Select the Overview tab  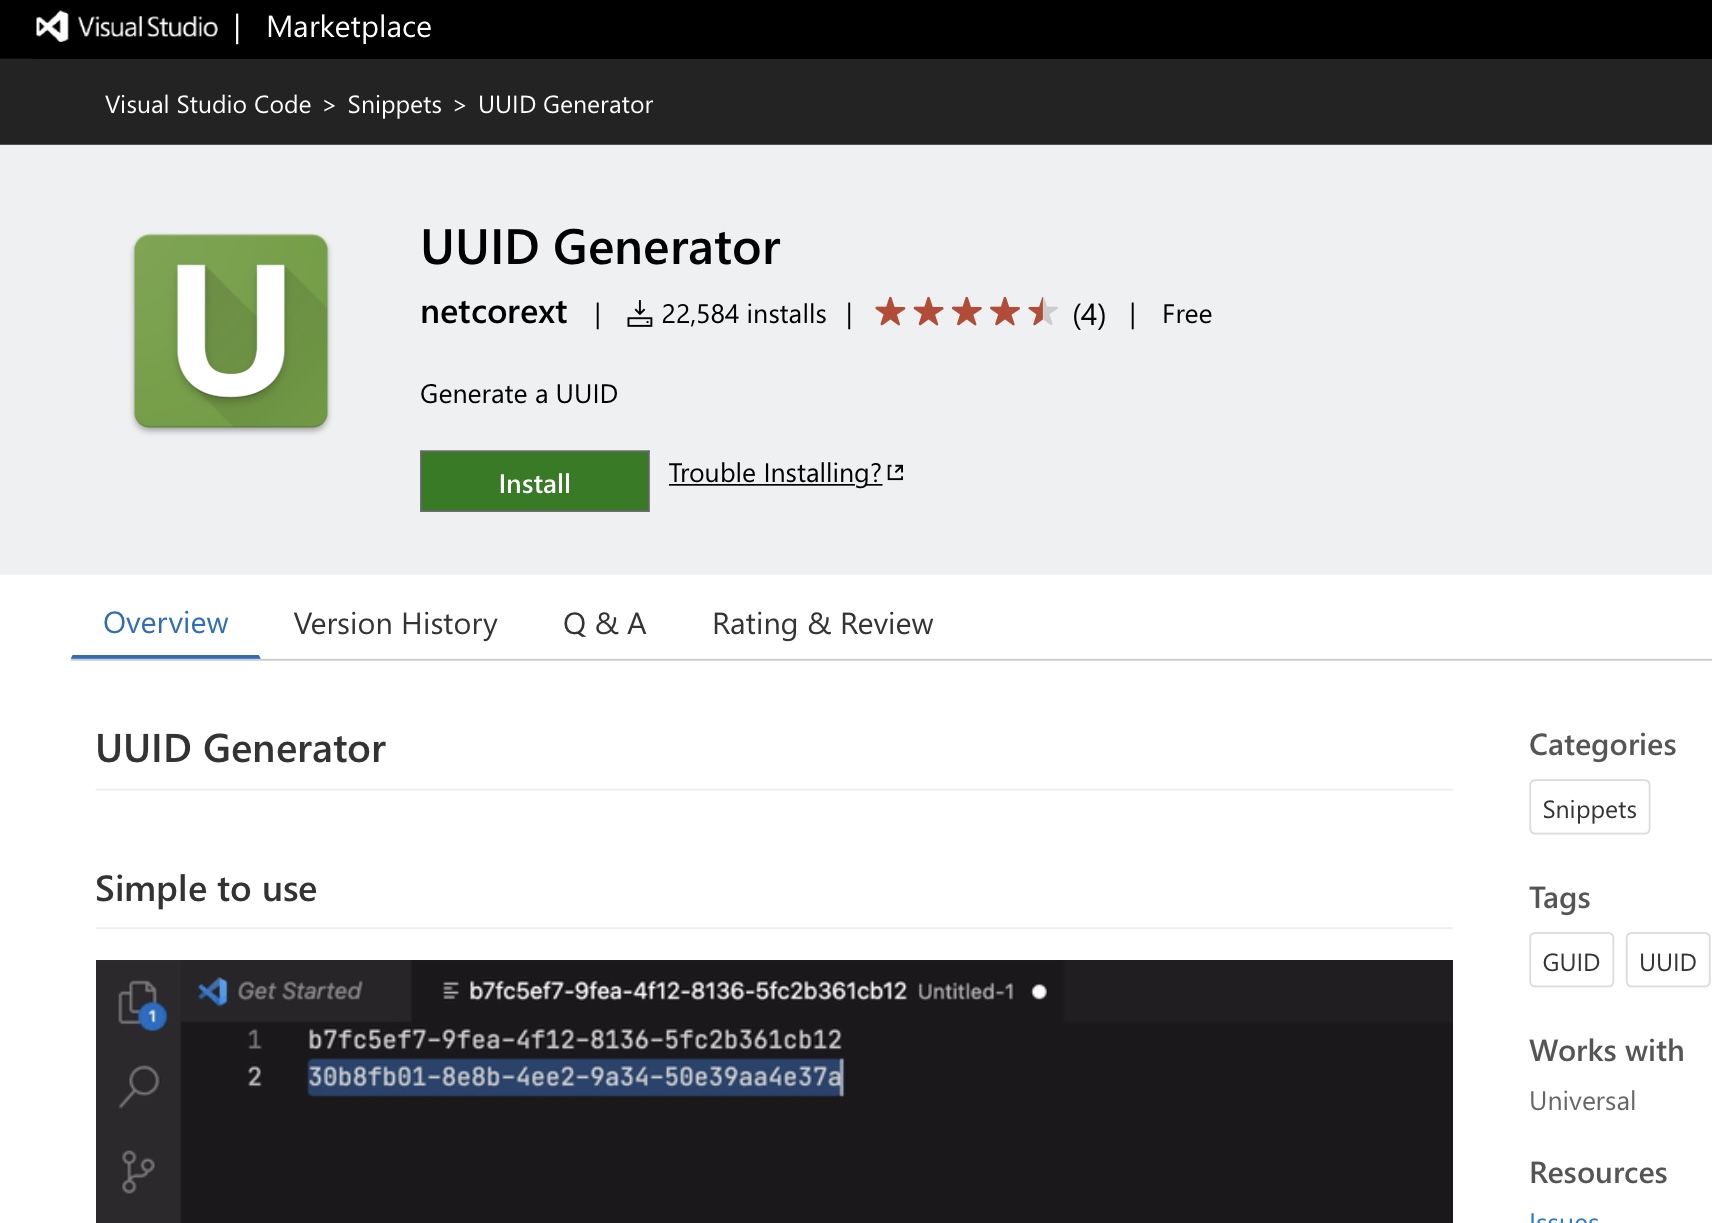tap(166, 623)
